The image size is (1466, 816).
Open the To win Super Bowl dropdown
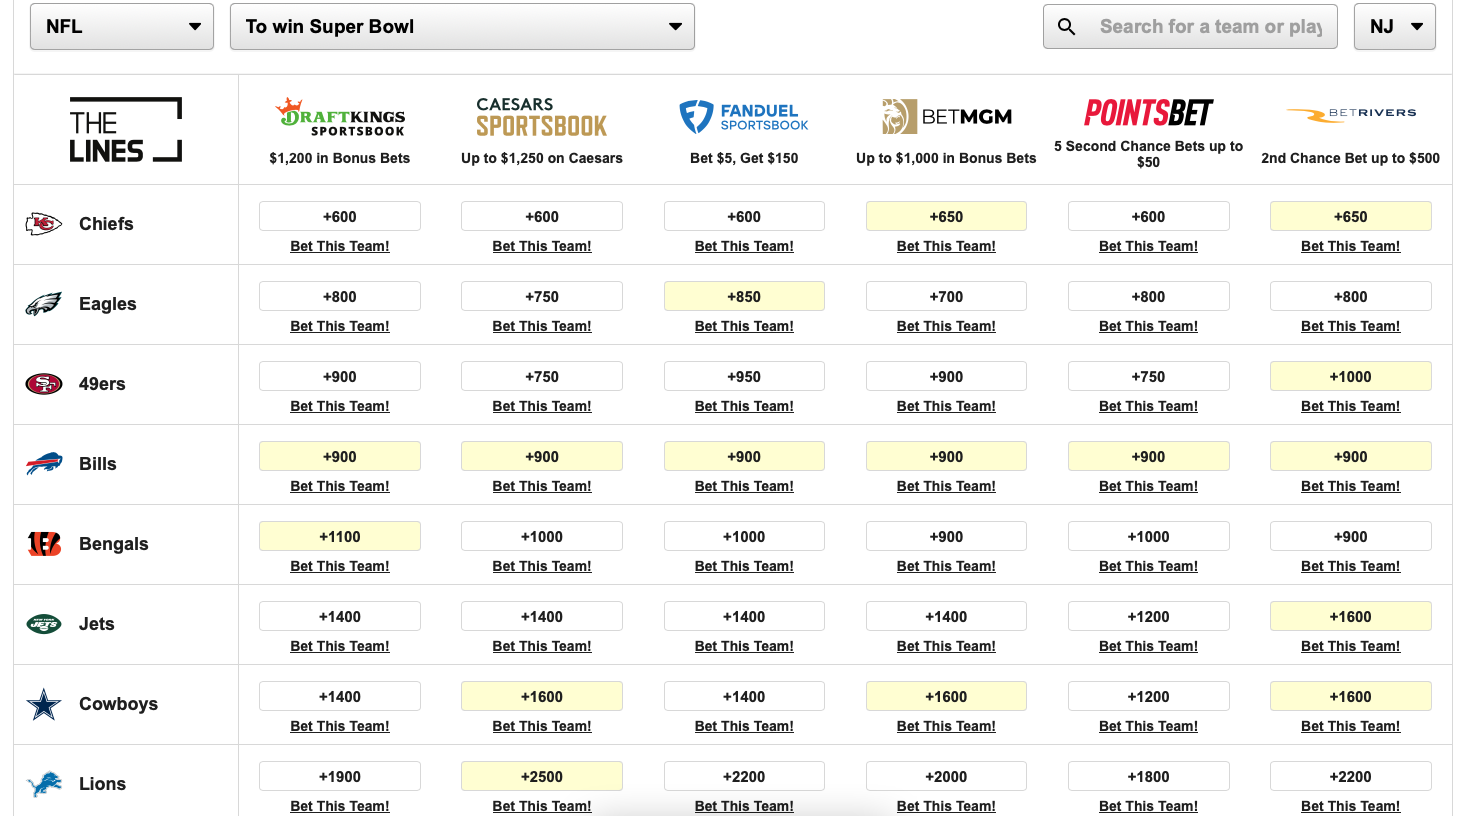(x=462, y=27)
